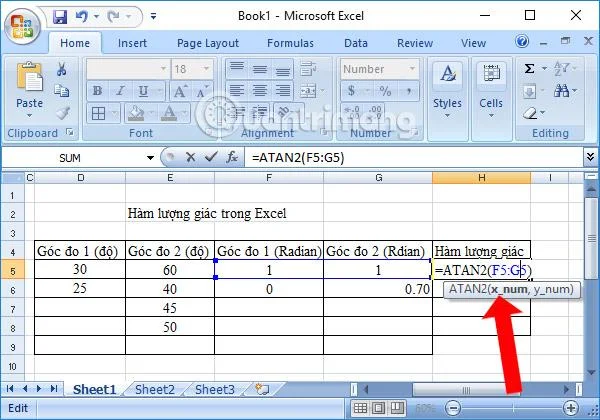Open Fill down options
The width and height of the screenshot is (600, 420).
[x=532, y=91]
